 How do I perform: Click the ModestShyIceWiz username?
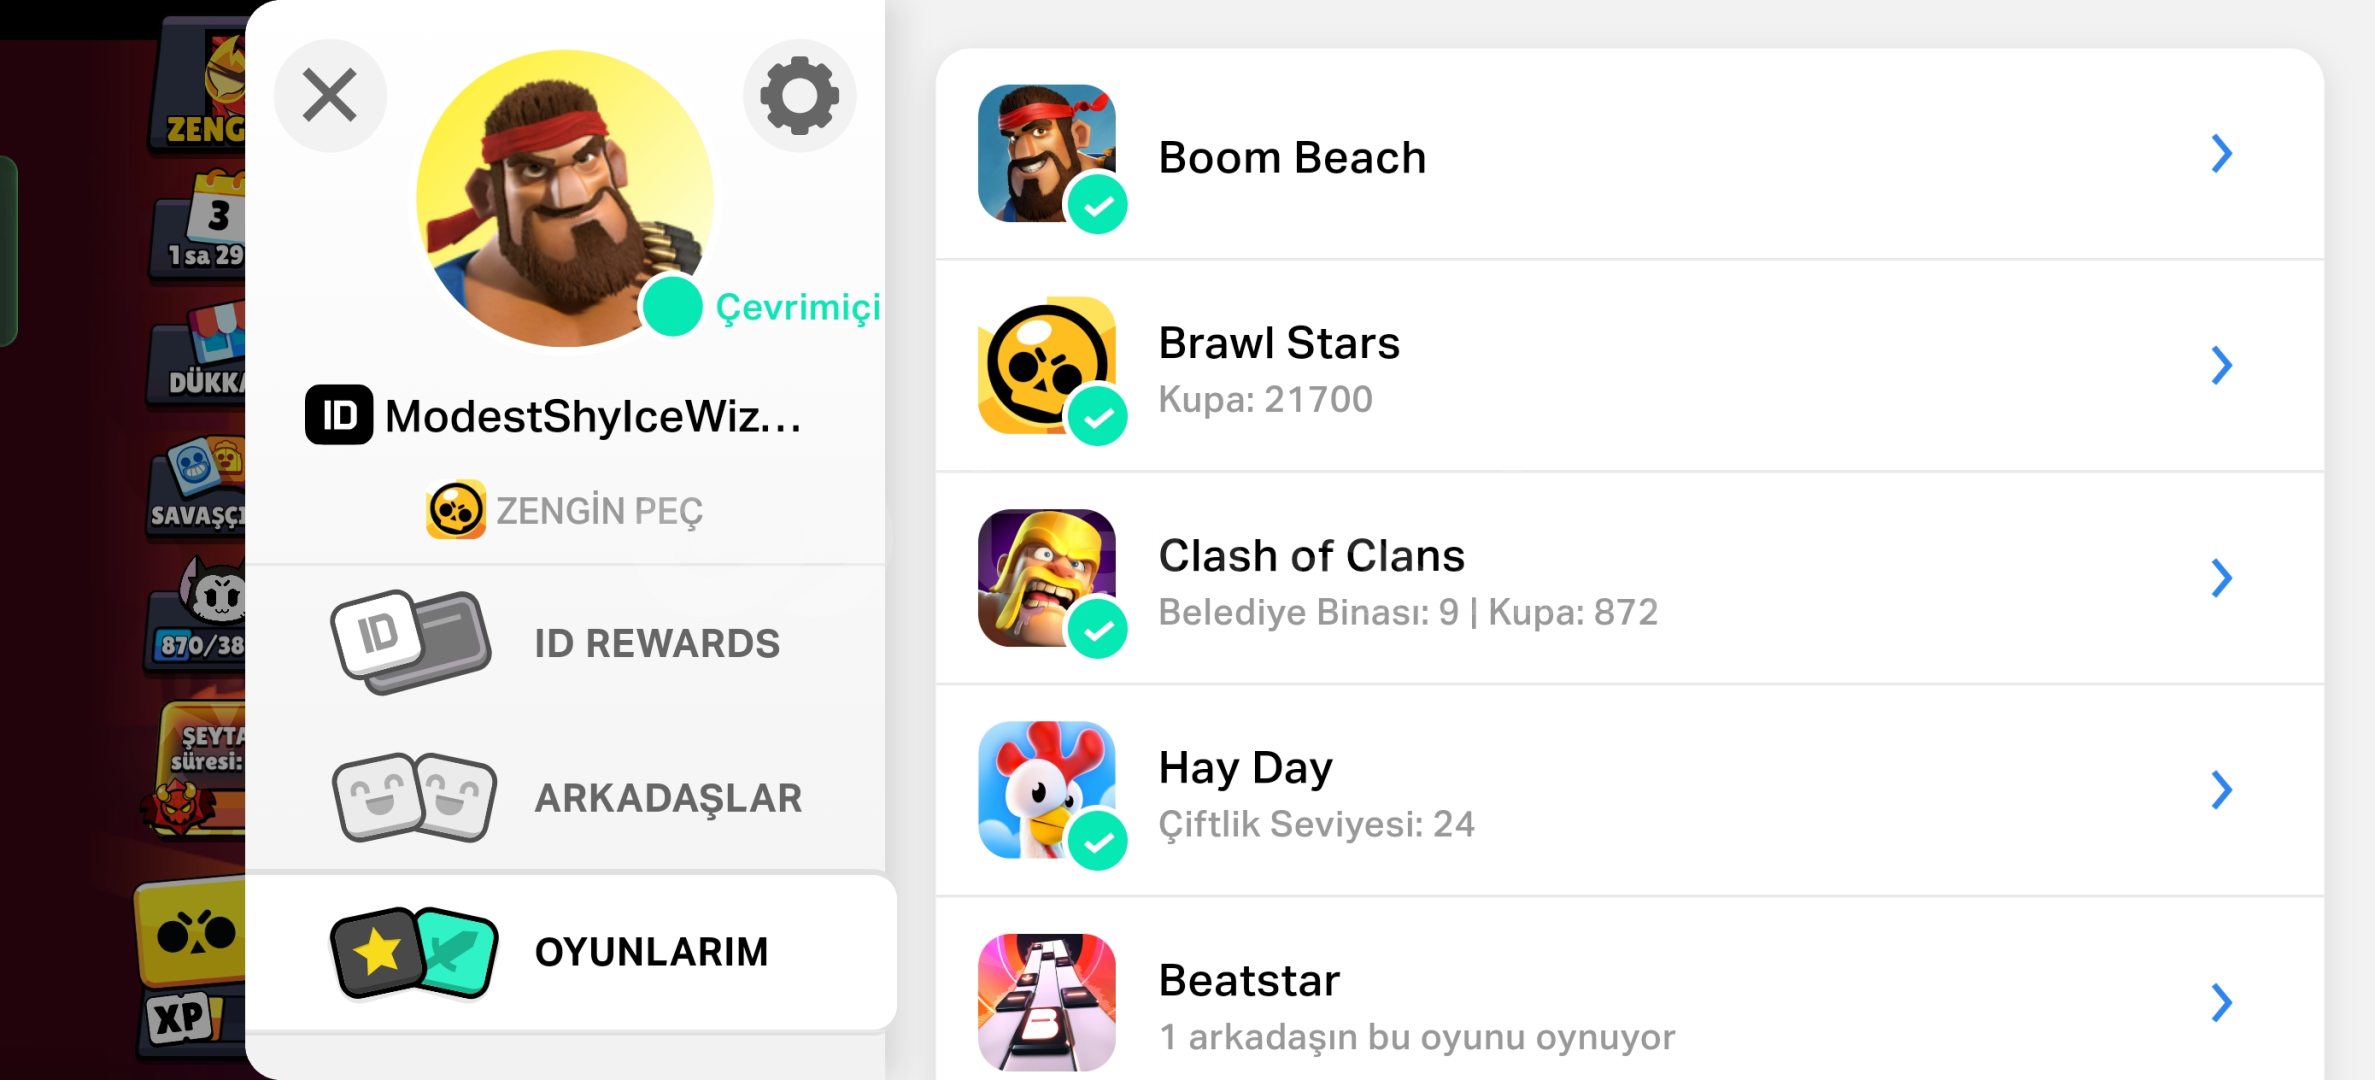(593, 416)
